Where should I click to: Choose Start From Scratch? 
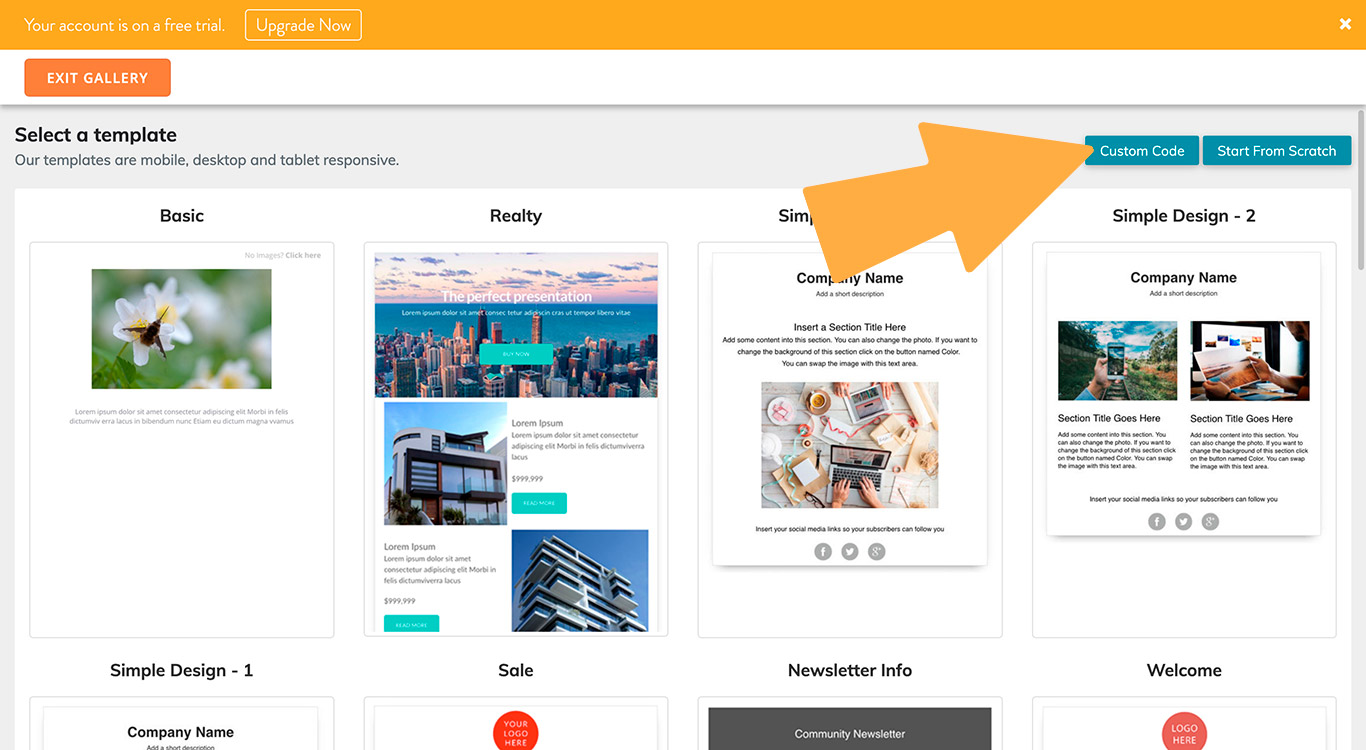point(1276,151)
